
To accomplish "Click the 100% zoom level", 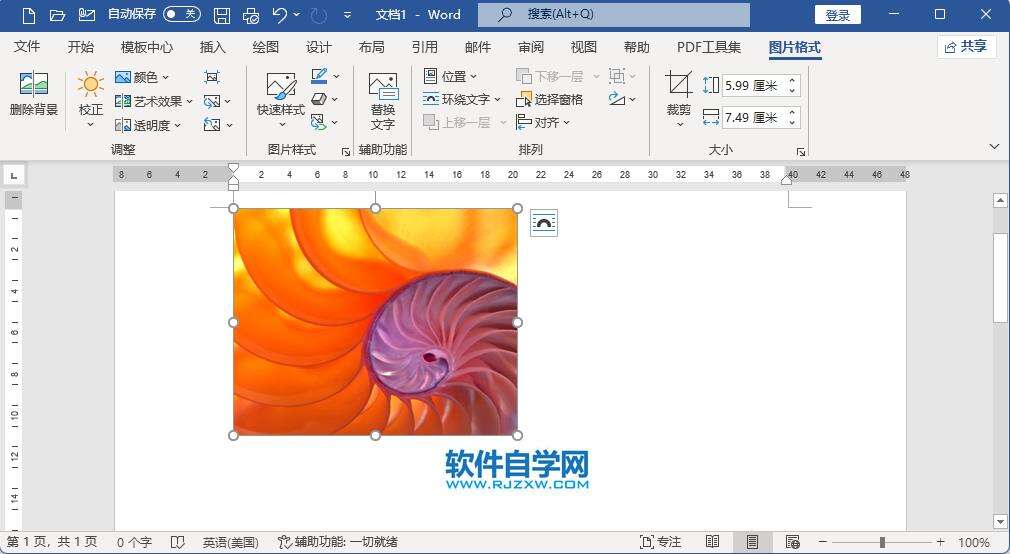I will click(973, 542).
